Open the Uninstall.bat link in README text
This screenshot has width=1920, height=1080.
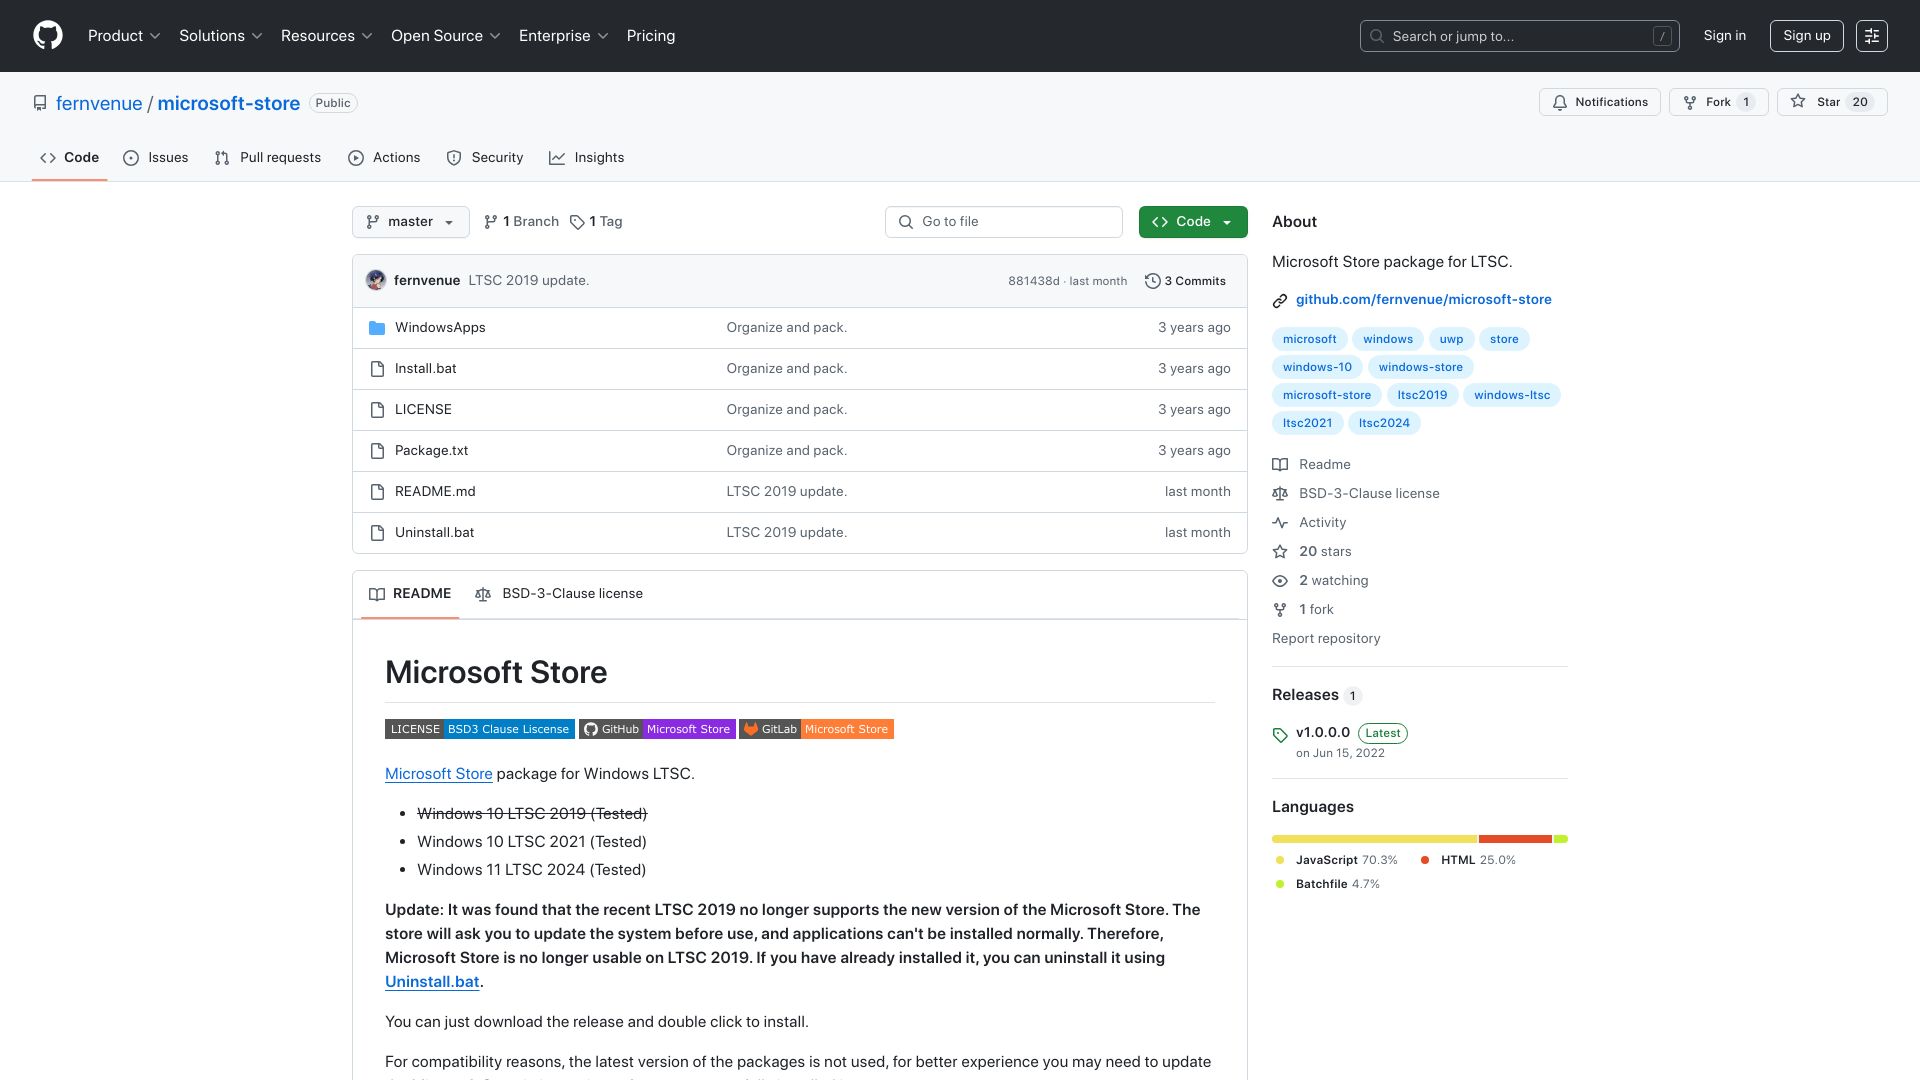pos(432,982)
